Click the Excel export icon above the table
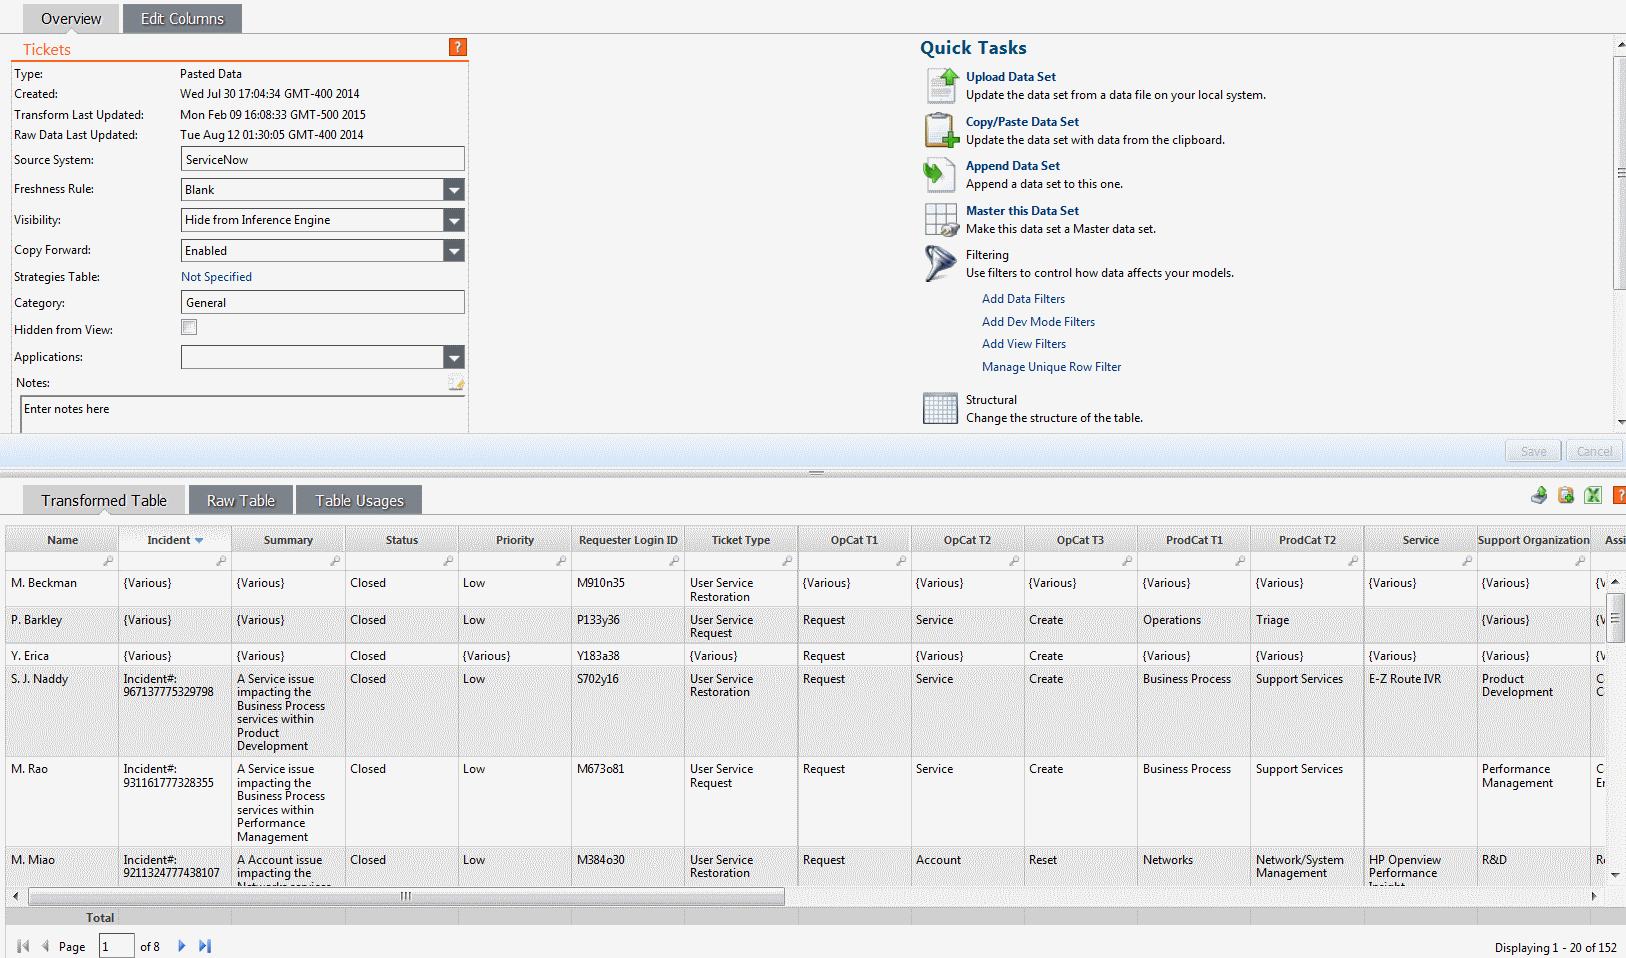This screenshot has width=1626, height=958. pyautogui.click(x=1593, y=495)
